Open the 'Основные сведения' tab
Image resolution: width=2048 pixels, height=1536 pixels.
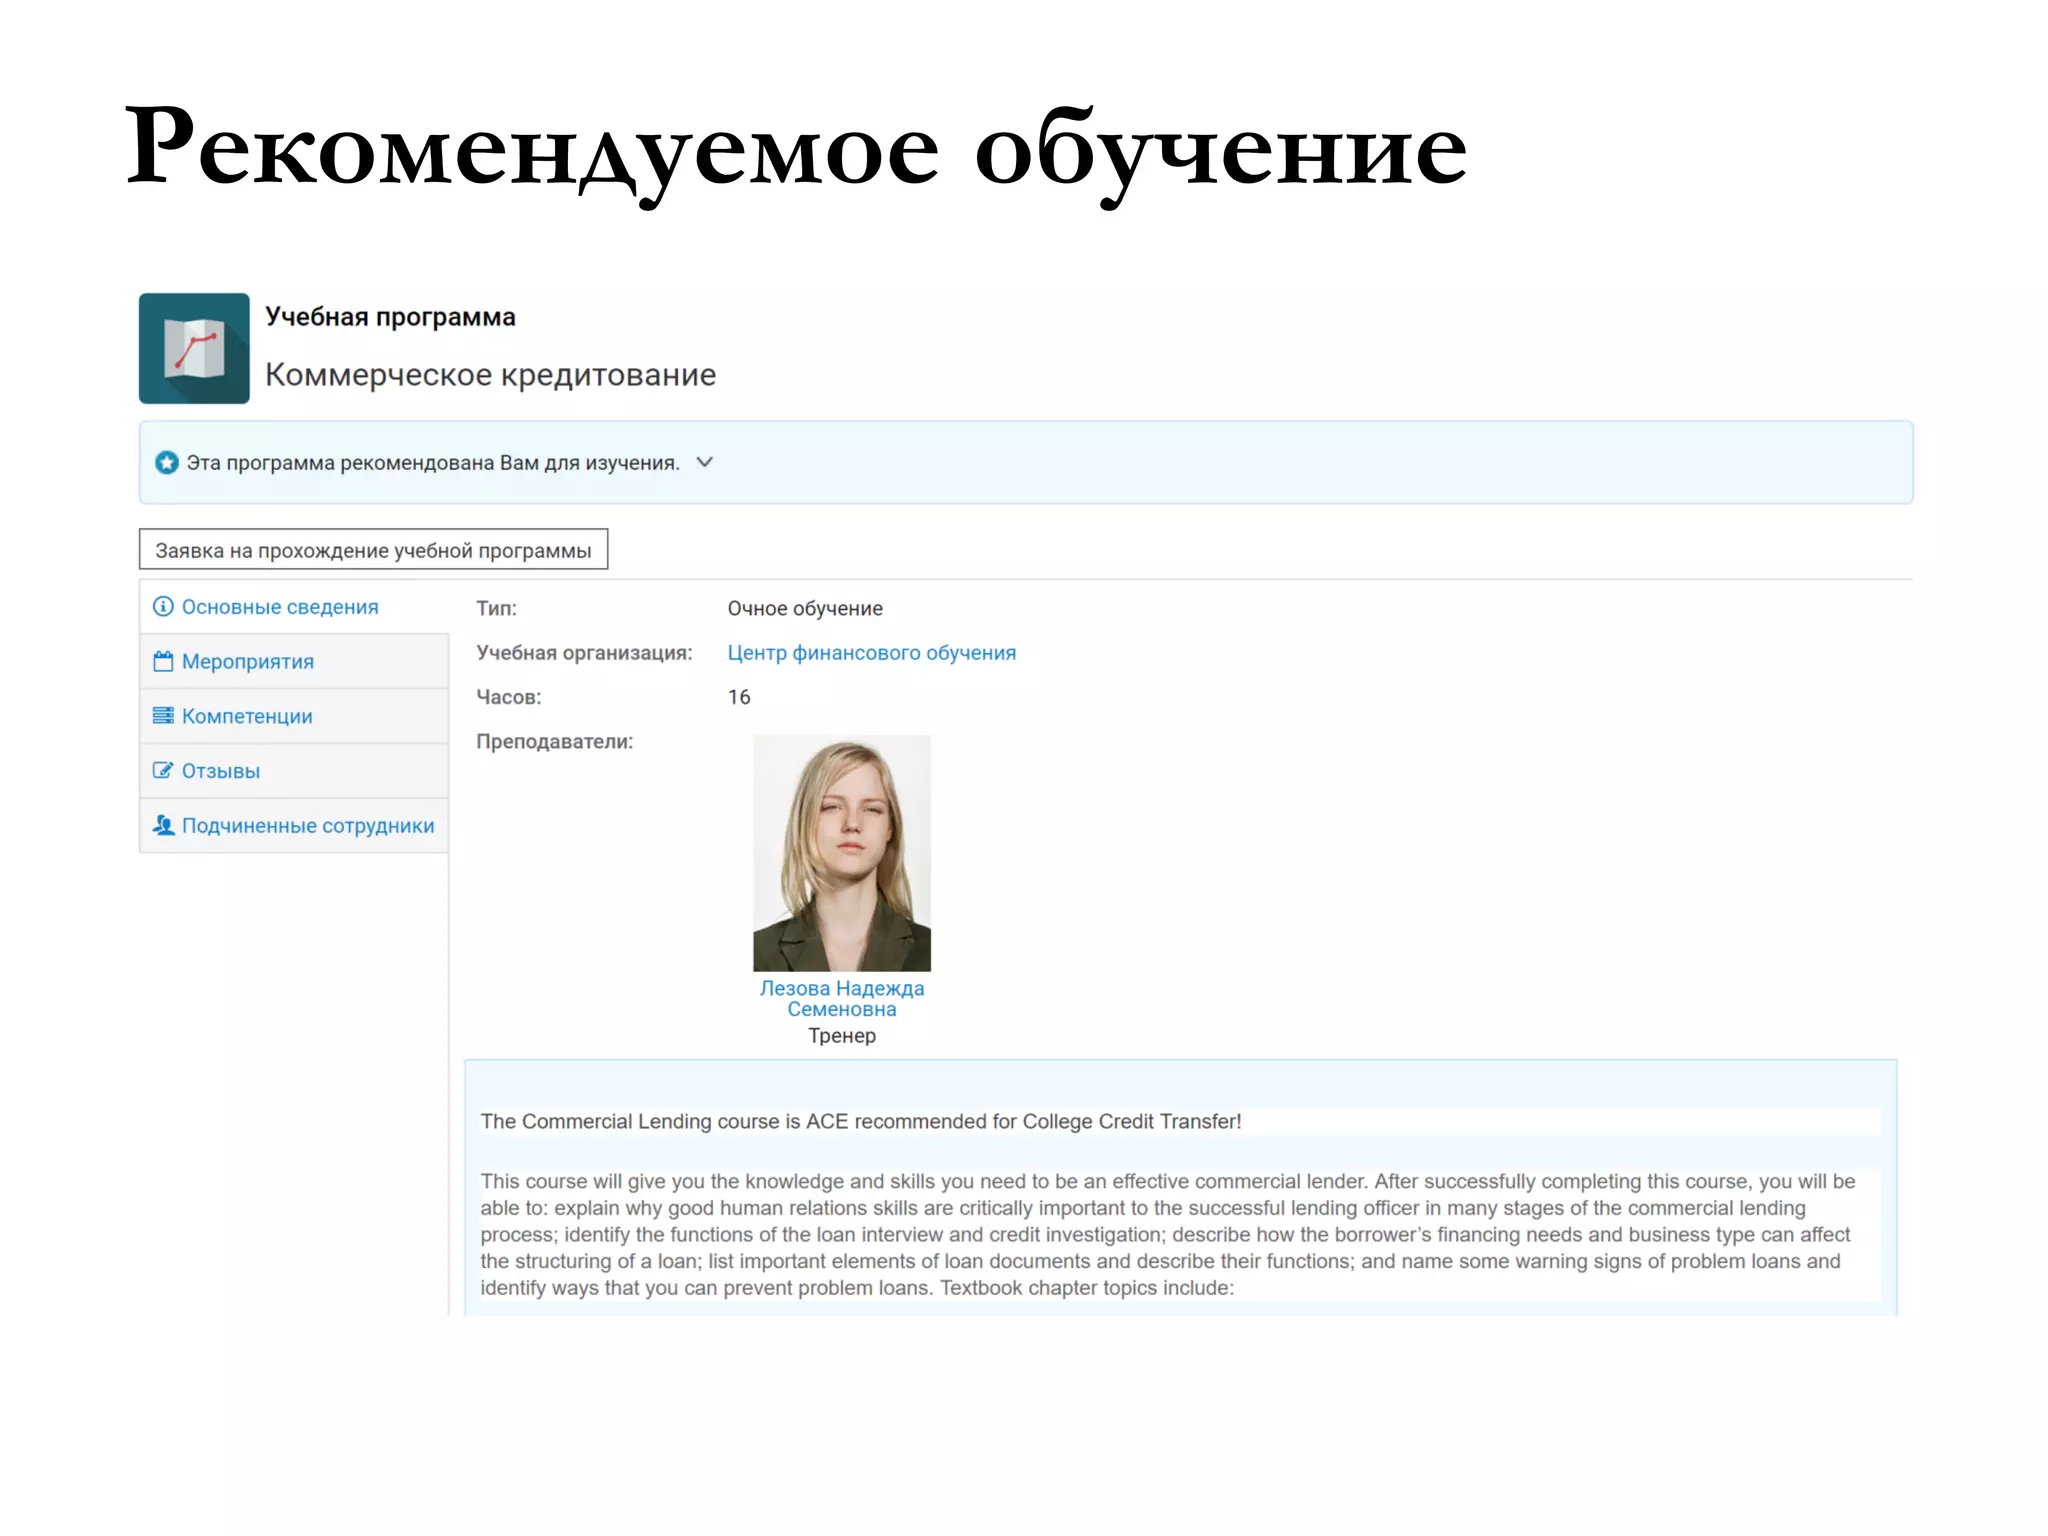coord(294,607)
